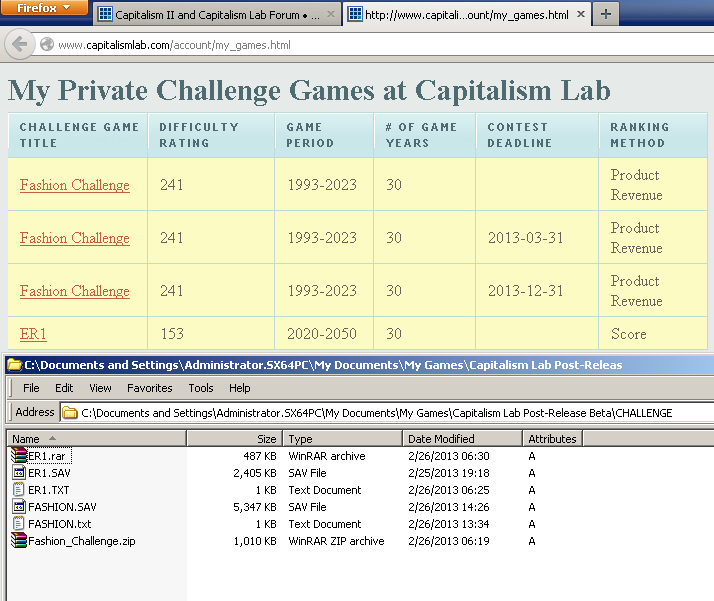Click the 2/25/2013 19:18 date value

click(x=449, y=473)
